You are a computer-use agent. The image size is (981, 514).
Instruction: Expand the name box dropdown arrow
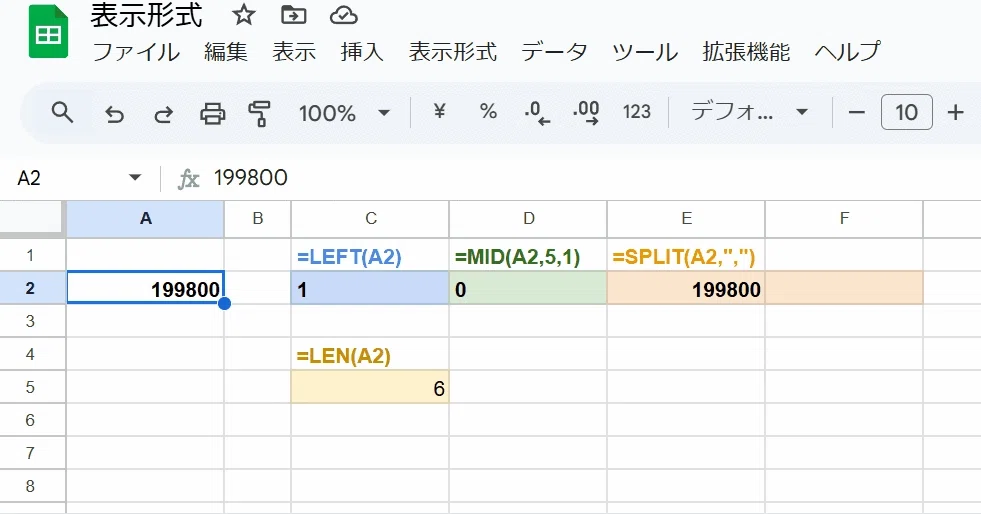pyautogui.click(x=135, y=178)
